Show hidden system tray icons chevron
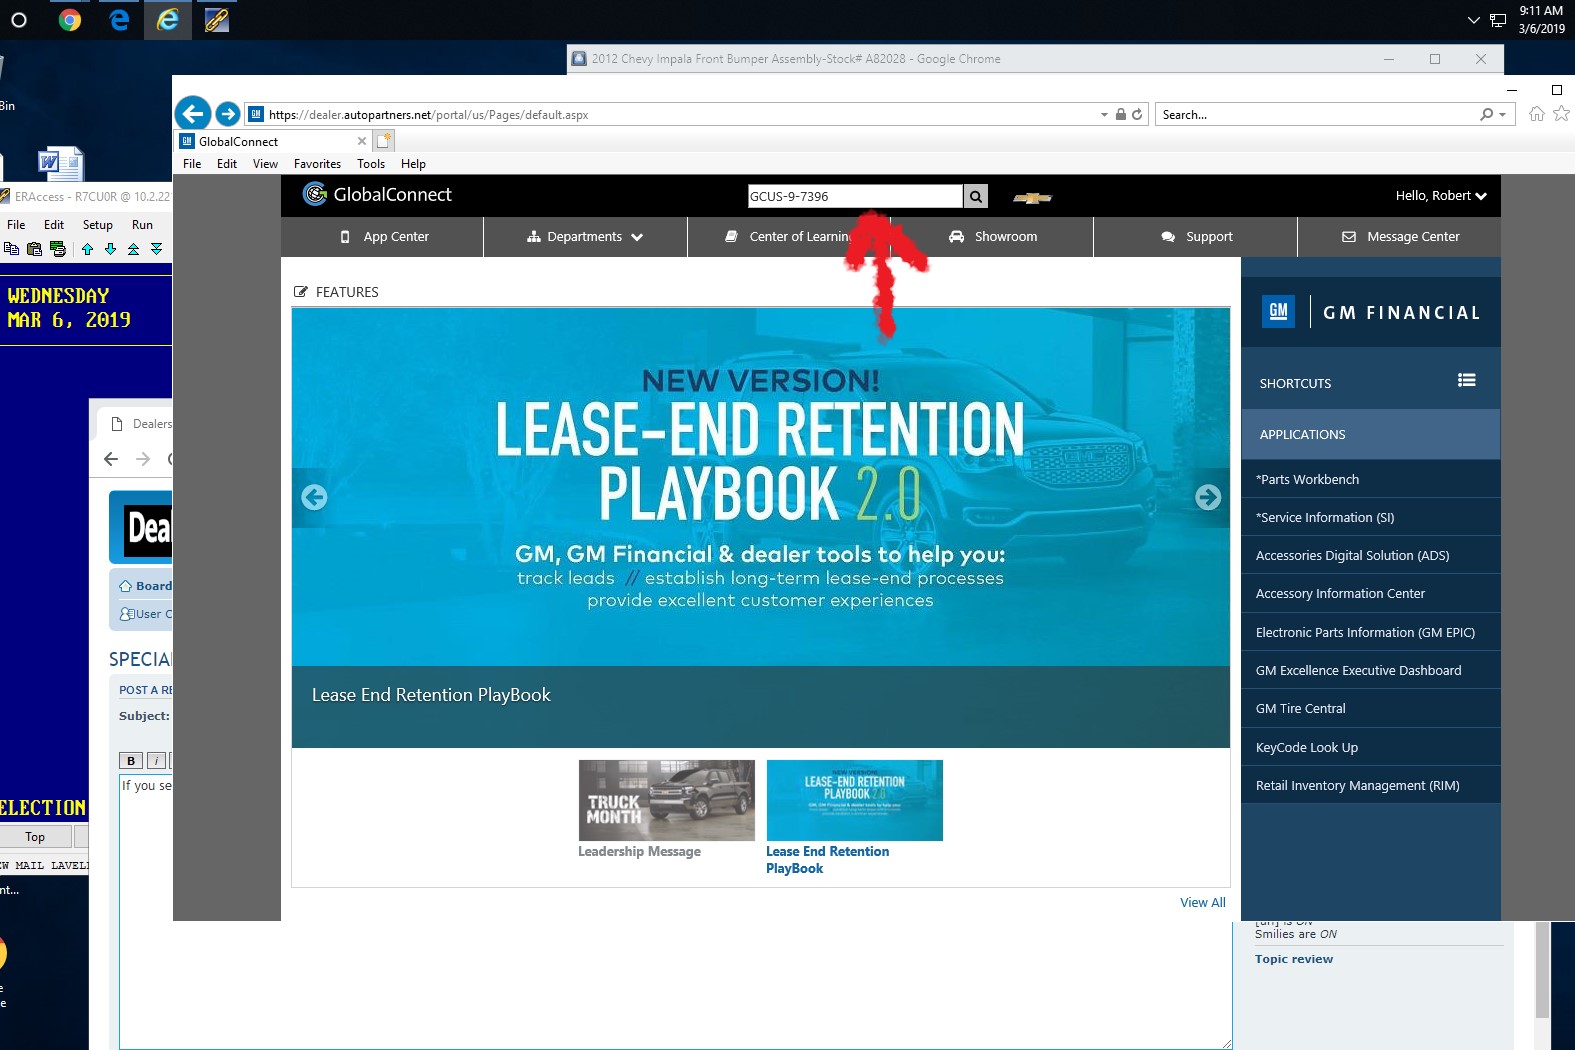1575x1050 pixels. pyautogui.click(x=1473, y=20)
